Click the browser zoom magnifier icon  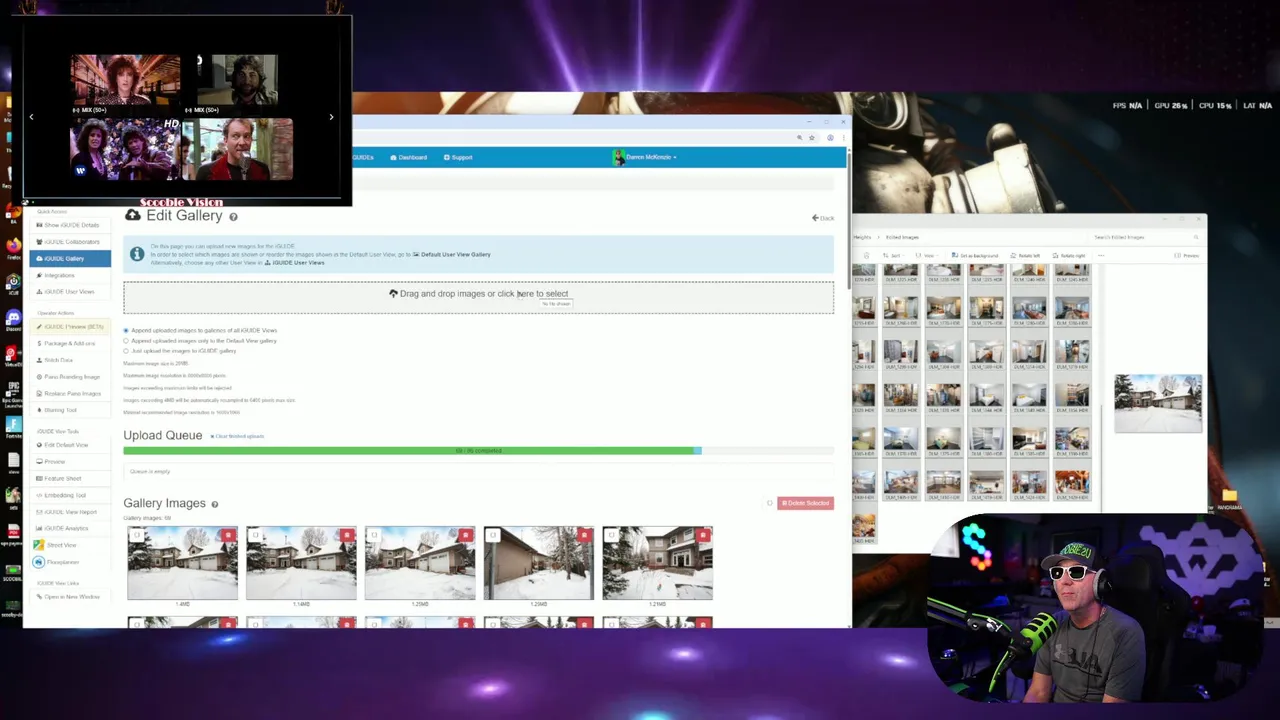[x=799, y=137]
